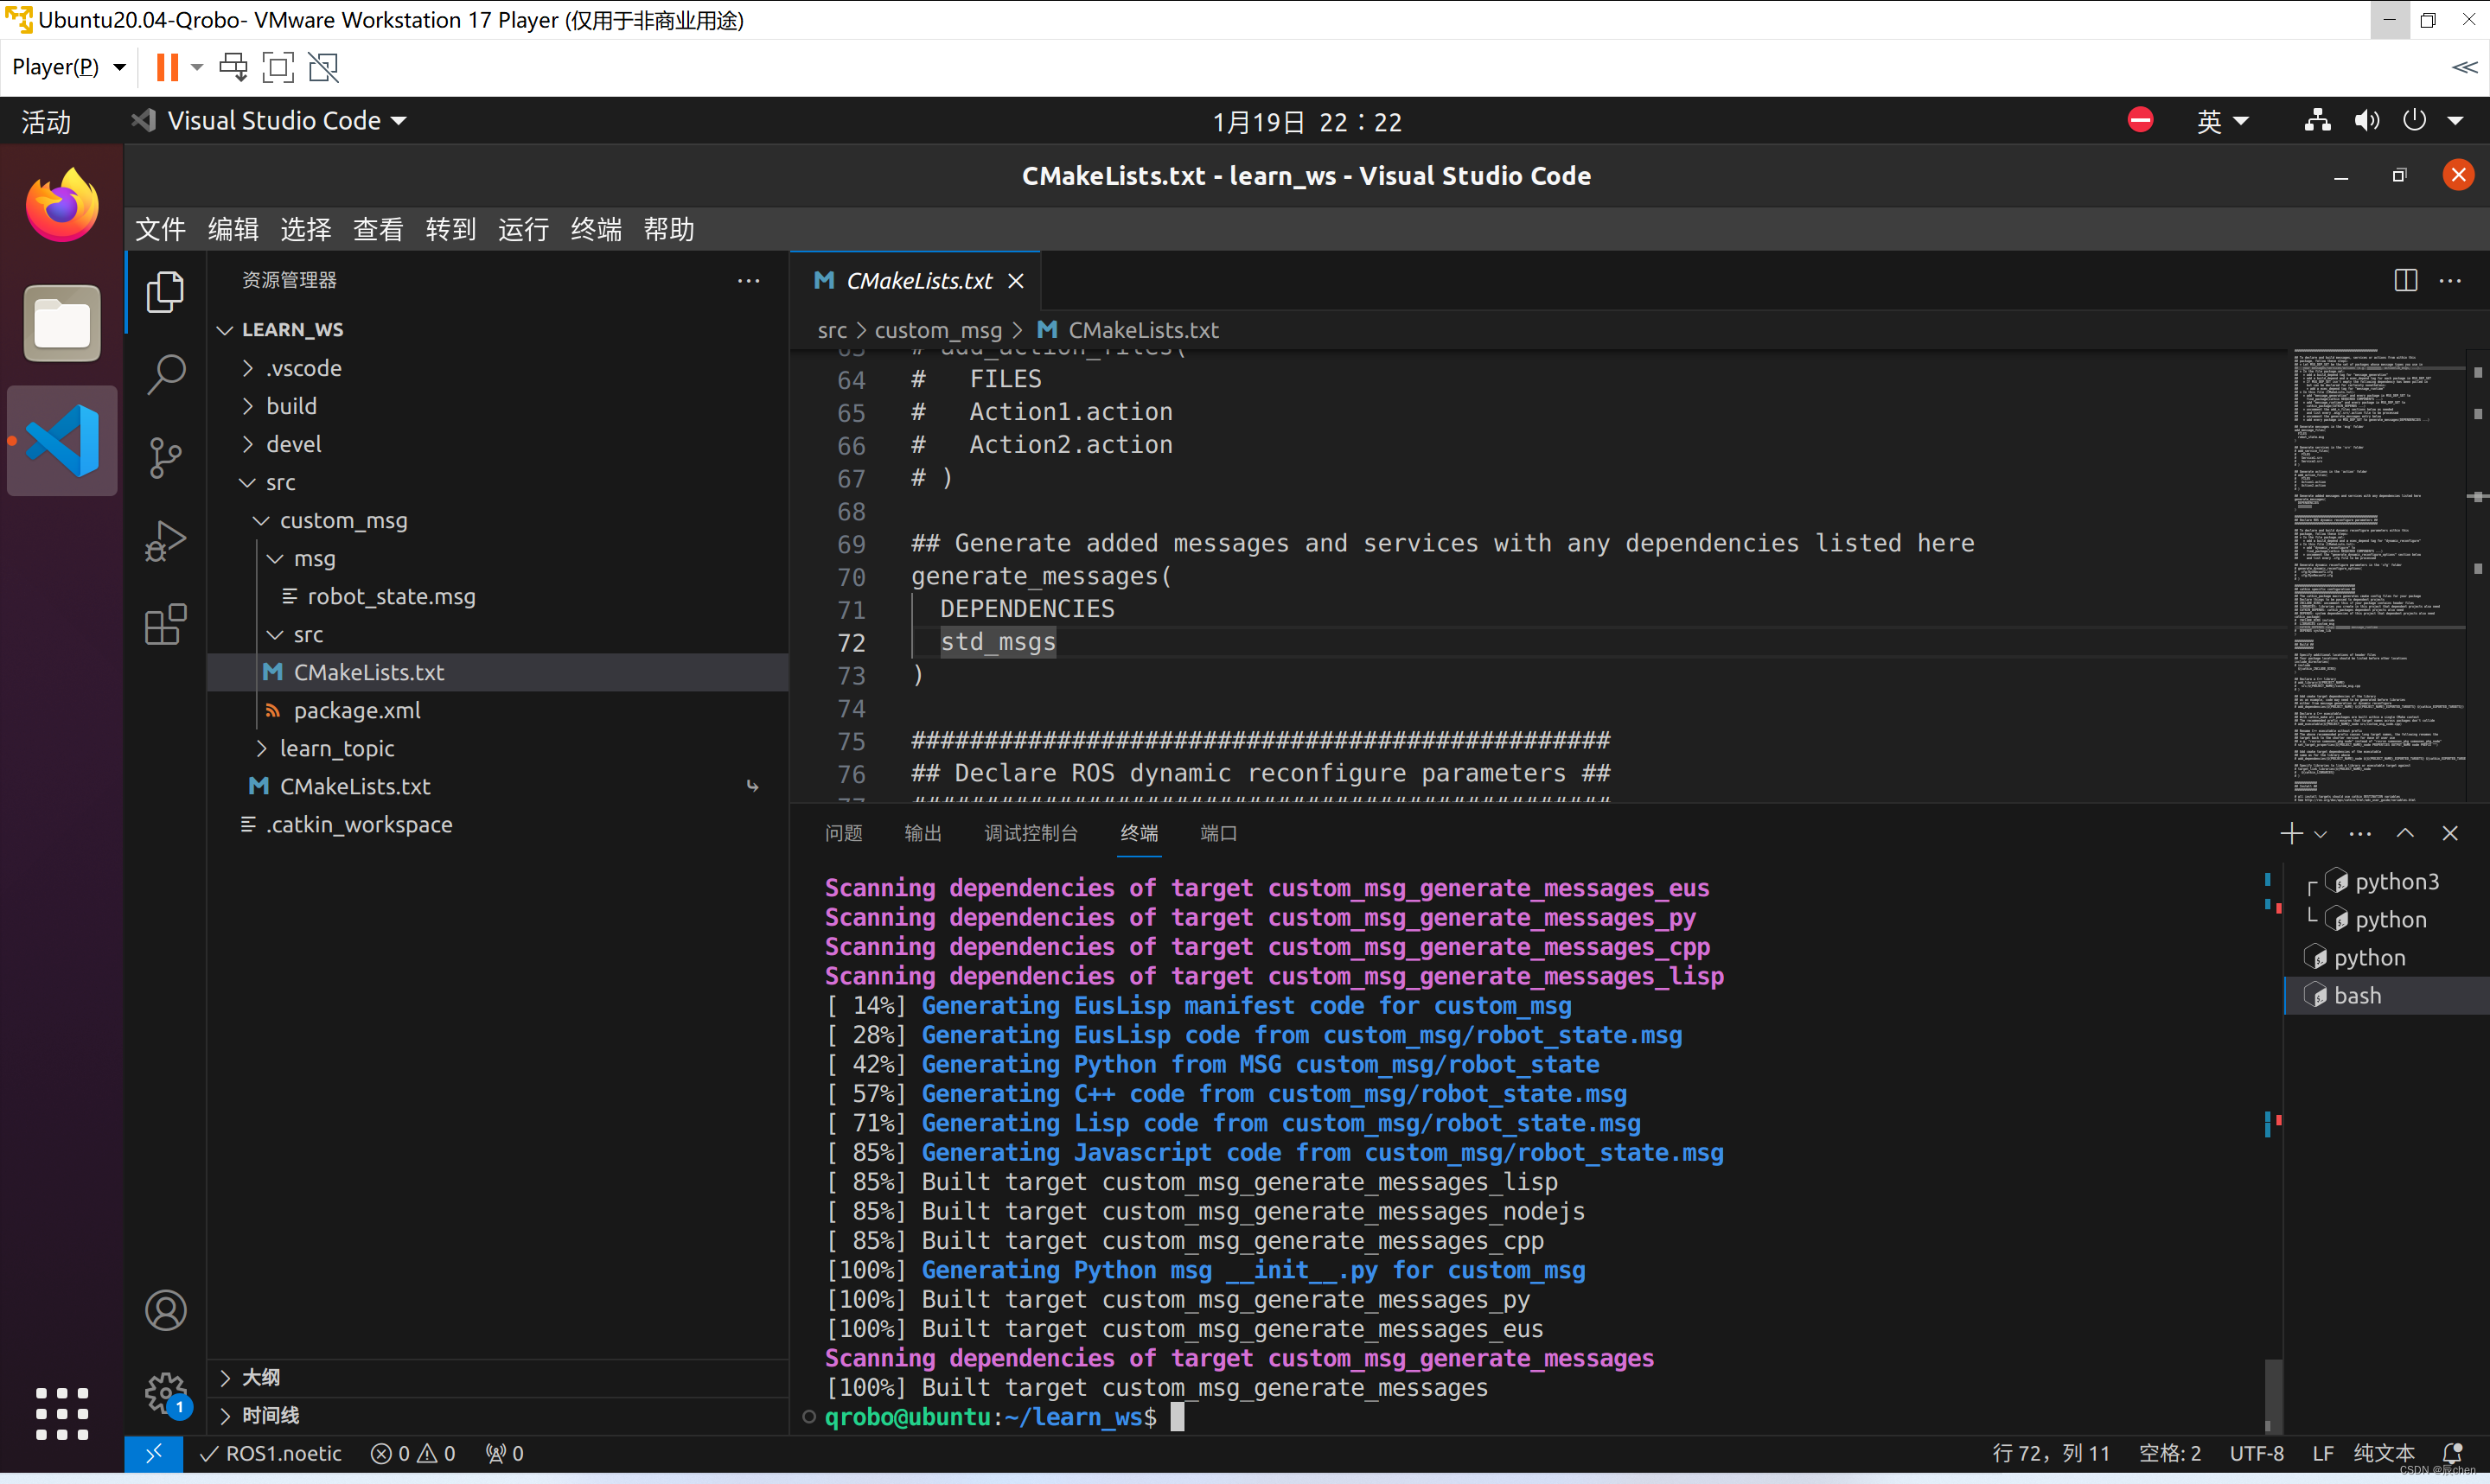Create a new terminal with plus icon
This screenshot has height=1484, width=2490.
[x=2291, y=833]
